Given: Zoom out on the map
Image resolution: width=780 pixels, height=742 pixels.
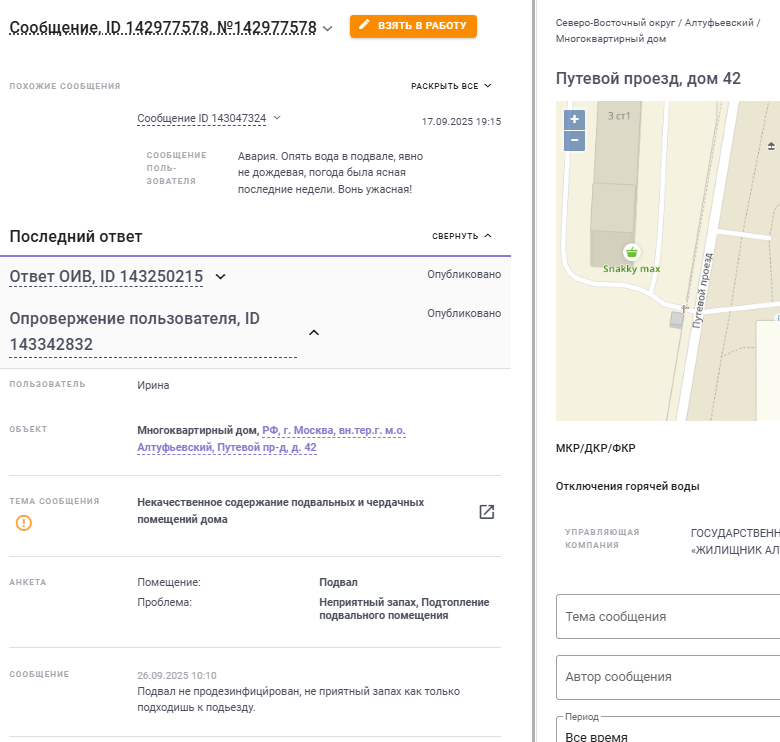Looking at the screenshot, I should coord(574,141).
